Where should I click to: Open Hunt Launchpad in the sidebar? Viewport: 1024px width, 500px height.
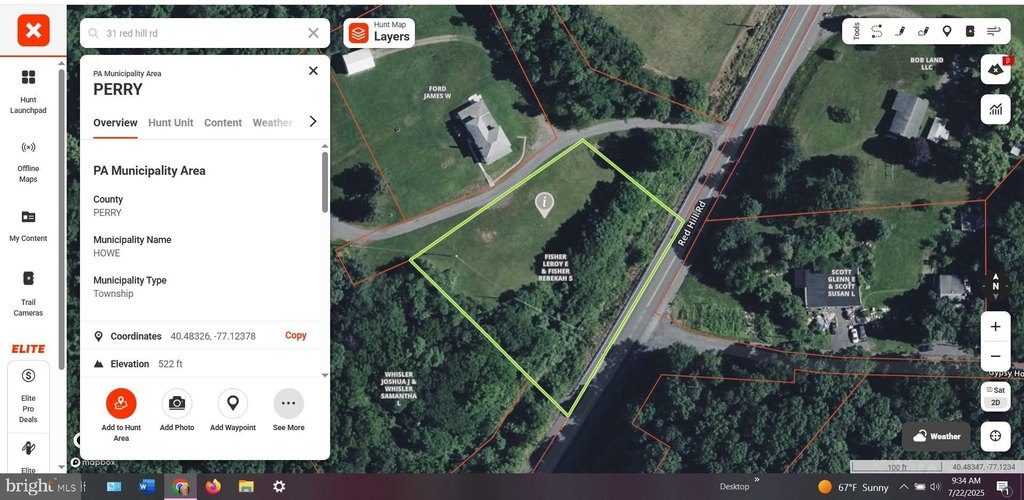click(28, 92)
